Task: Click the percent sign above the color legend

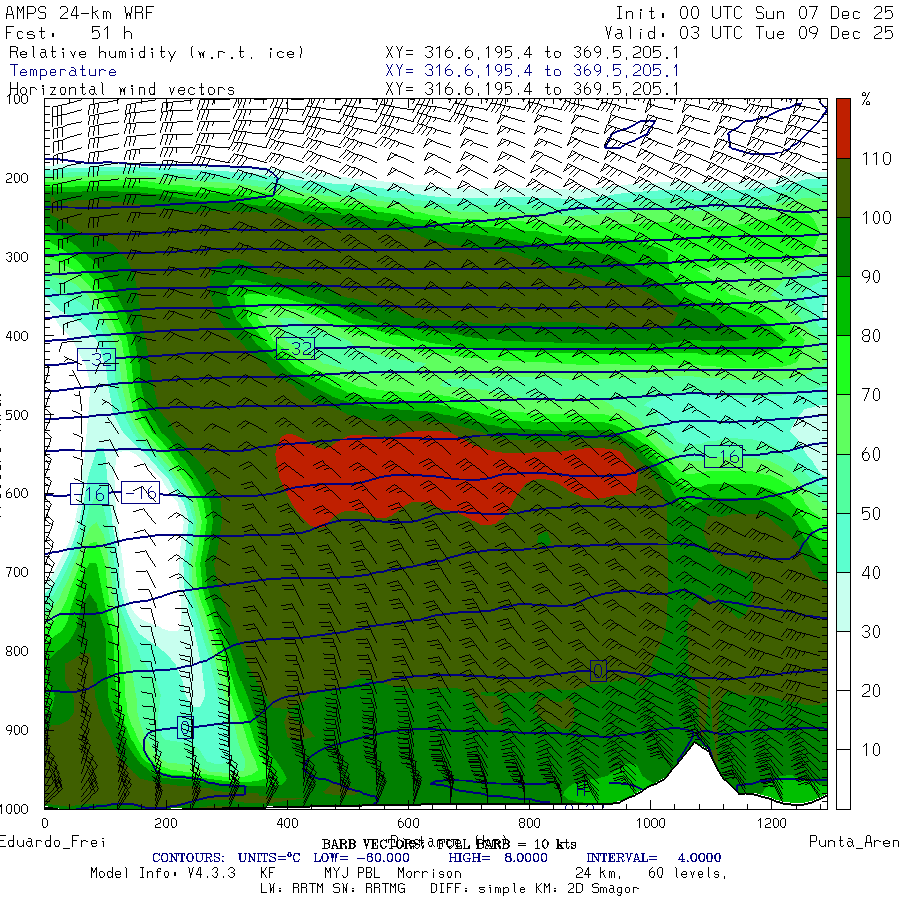Action: click(x=866, y=99)
